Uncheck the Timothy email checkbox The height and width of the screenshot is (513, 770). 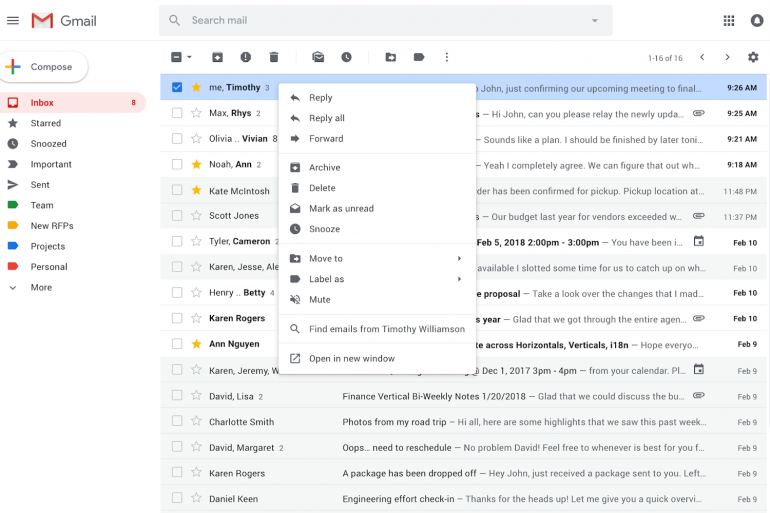(177, 87)
